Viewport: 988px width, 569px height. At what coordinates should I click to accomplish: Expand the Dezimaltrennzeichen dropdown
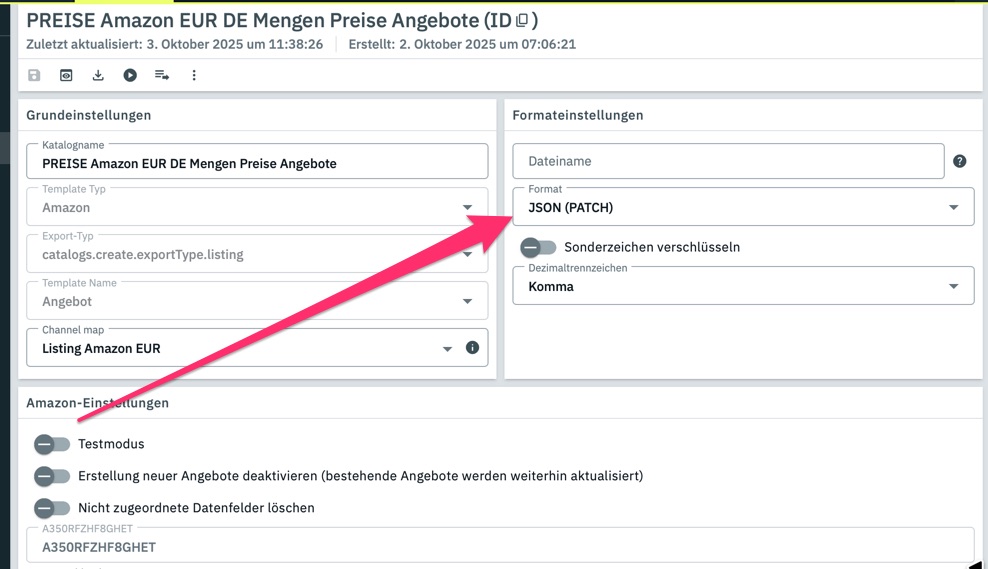(x=742, y=286)
